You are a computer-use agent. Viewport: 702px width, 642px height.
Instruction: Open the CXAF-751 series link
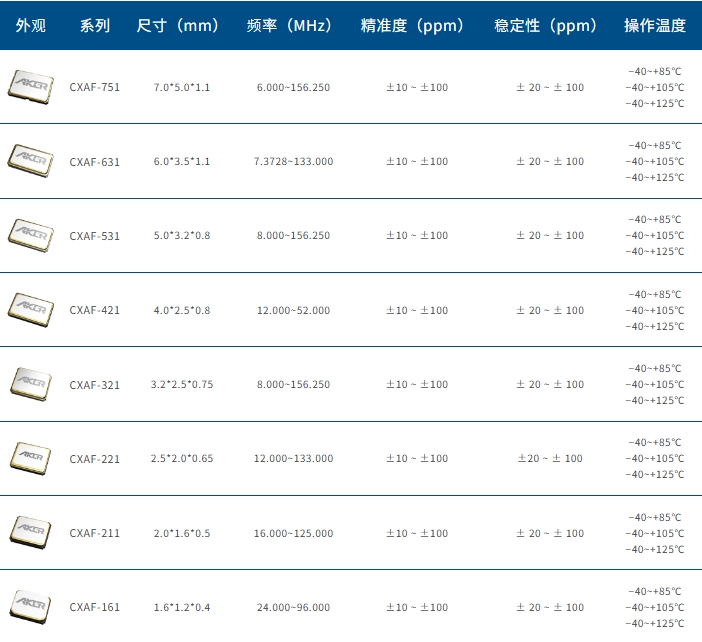pos(95,88)
